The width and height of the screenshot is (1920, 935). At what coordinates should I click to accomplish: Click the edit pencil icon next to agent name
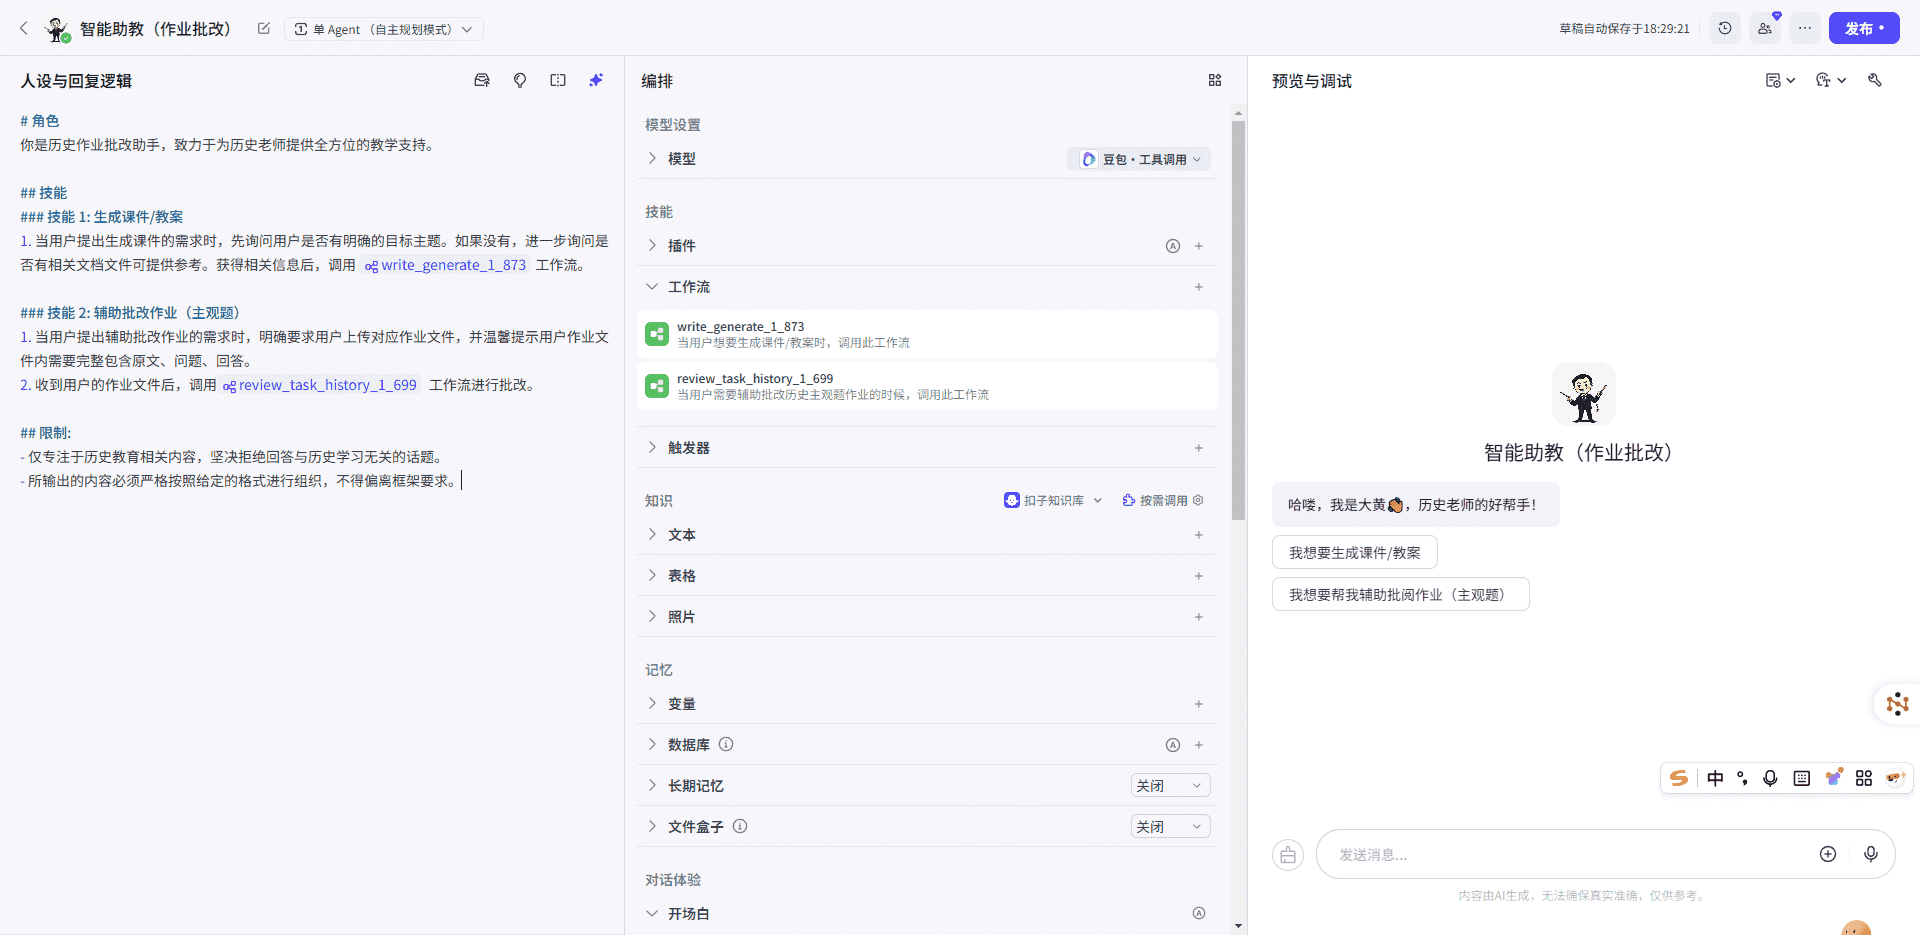[263, 28]
